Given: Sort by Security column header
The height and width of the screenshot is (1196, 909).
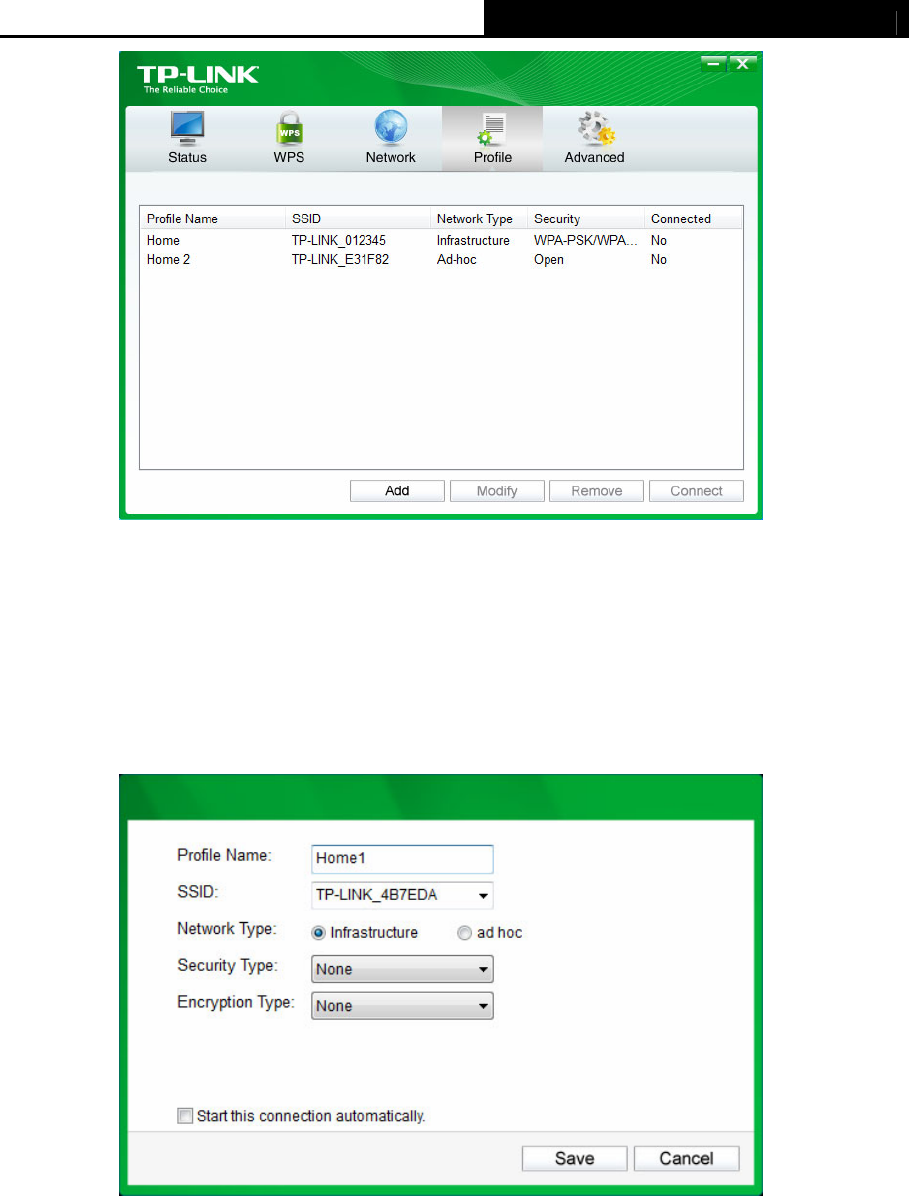Looking at the screenshot, I should [x=586, y=218].
